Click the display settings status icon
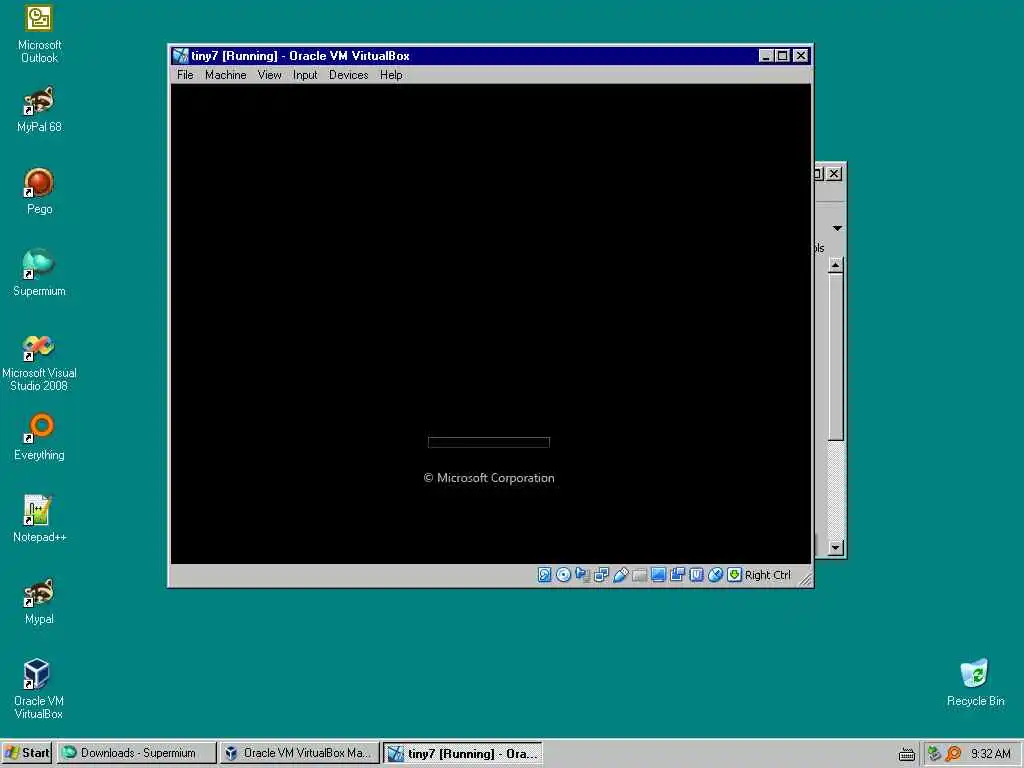1024x768 pixels. [x=658, y=575]
